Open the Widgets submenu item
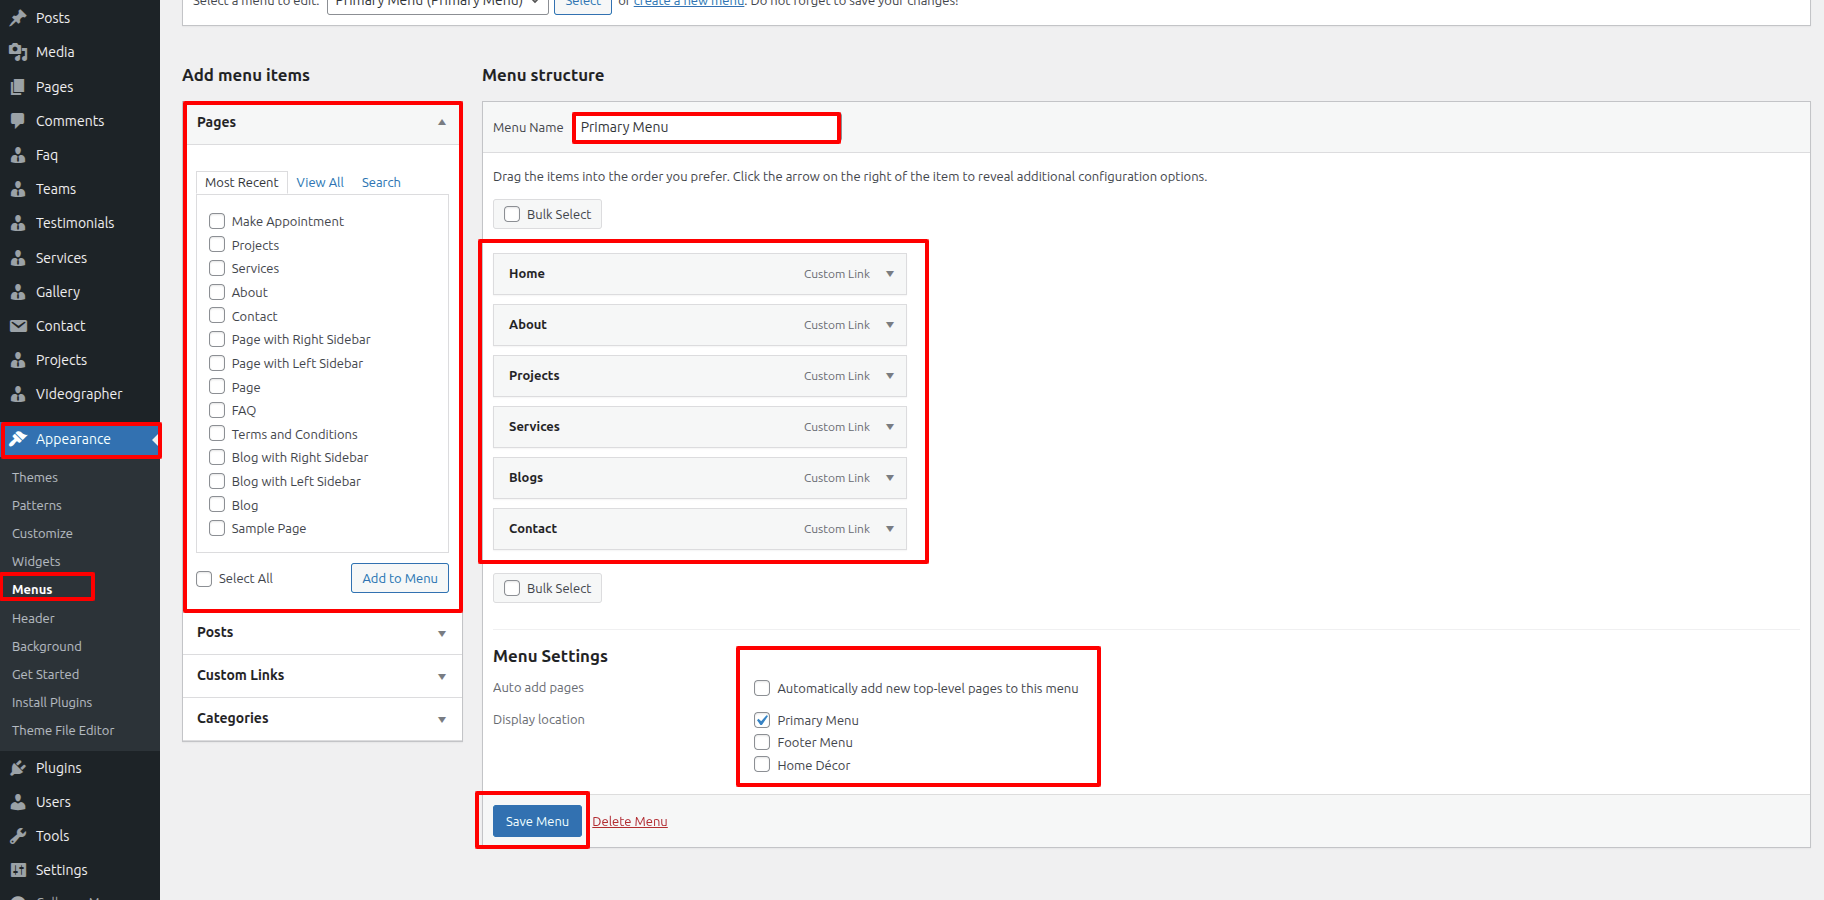Image resolution: width=1824 pixels, height=900 pixels. [36, 561]
